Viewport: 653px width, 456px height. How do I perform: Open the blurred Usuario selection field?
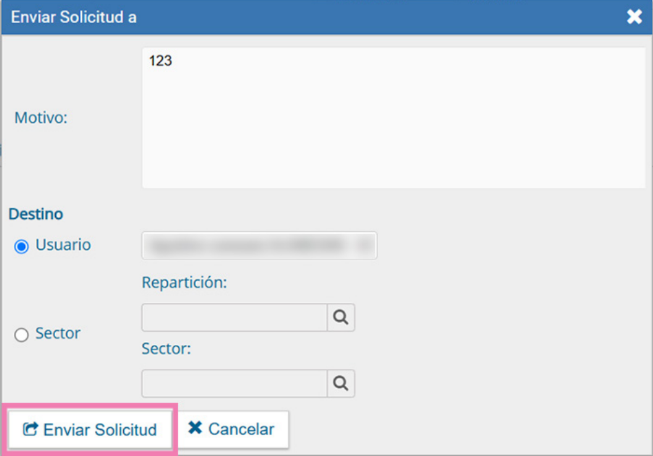click(x=259, y=245)
